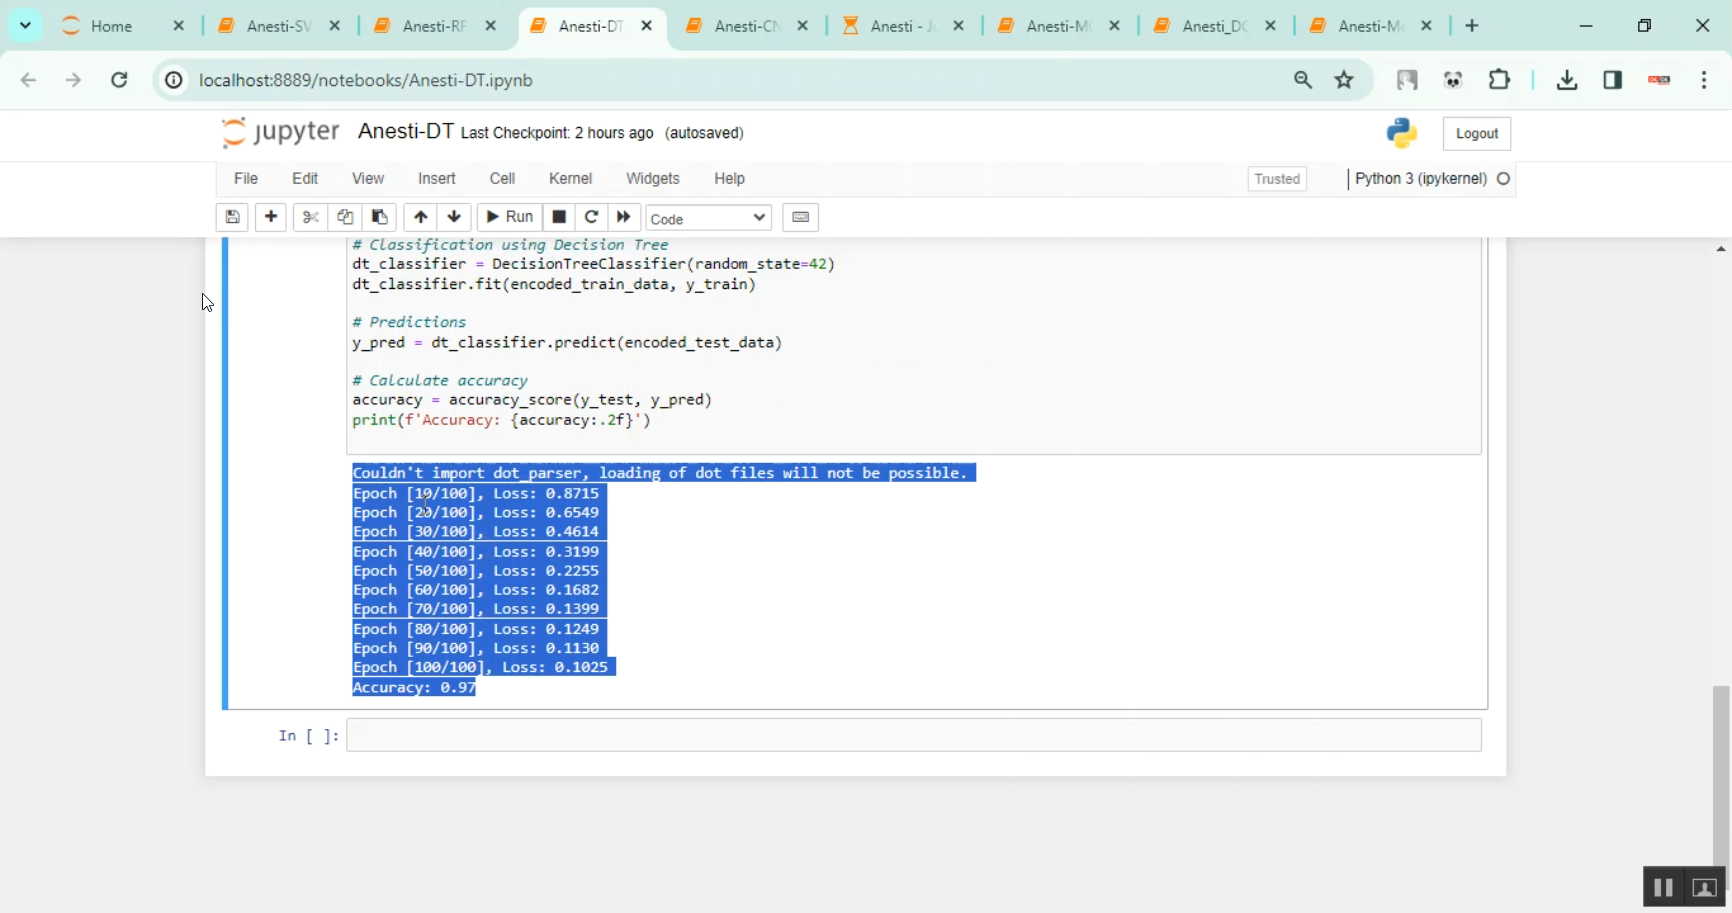Open the Kernel menu
Viewport: 1732px width, 913px height.
(570, 178)
